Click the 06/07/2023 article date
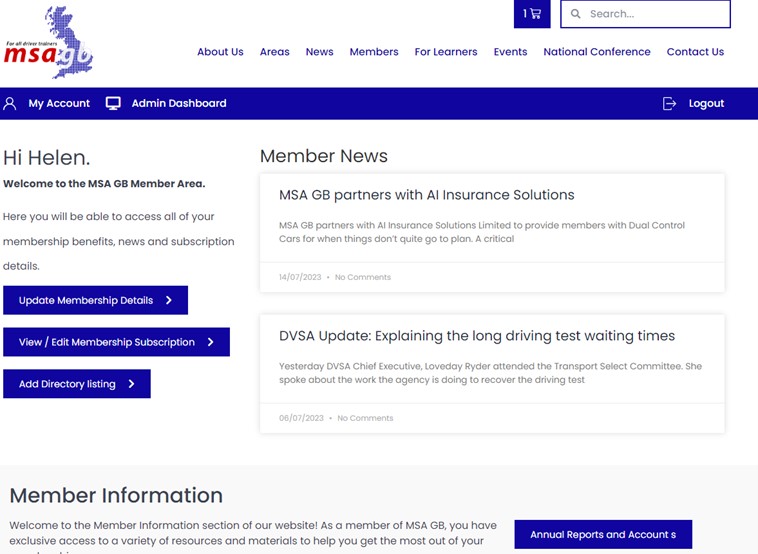Viewport: 758px width, 554px height. tap(301, 418)
